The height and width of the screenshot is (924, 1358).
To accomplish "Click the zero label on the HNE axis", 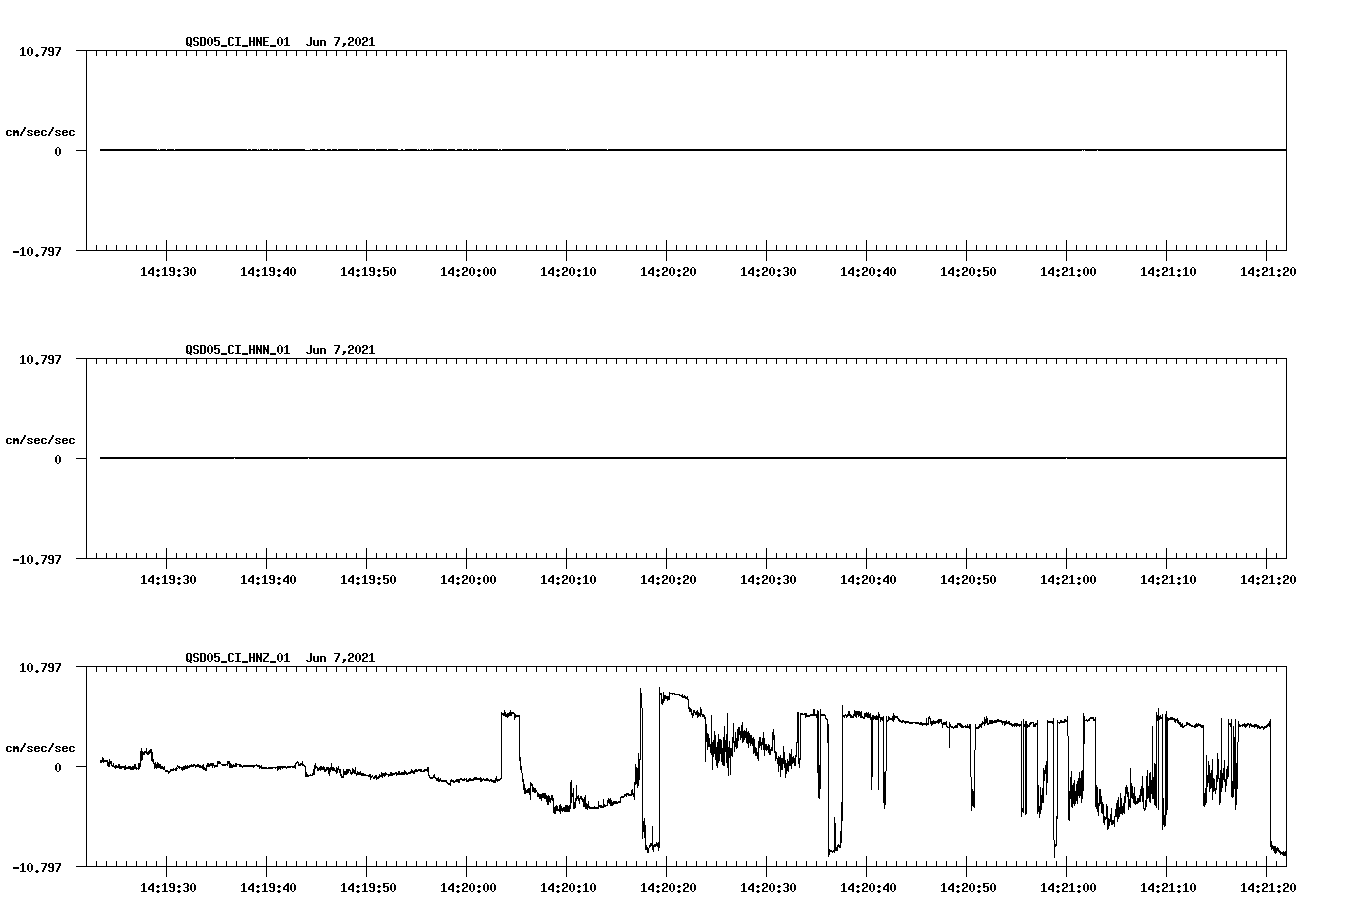I will pyautogui.click(x=58, y=151).
